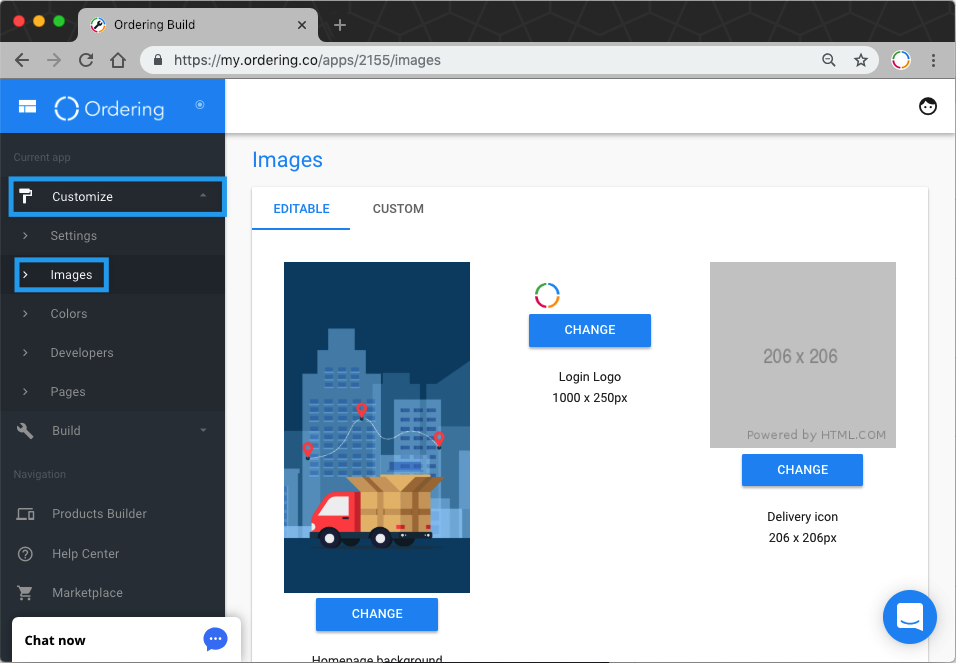Open the Intercom messenger launcher
This screenshot has height=663, width=956.
pos(910,617)
